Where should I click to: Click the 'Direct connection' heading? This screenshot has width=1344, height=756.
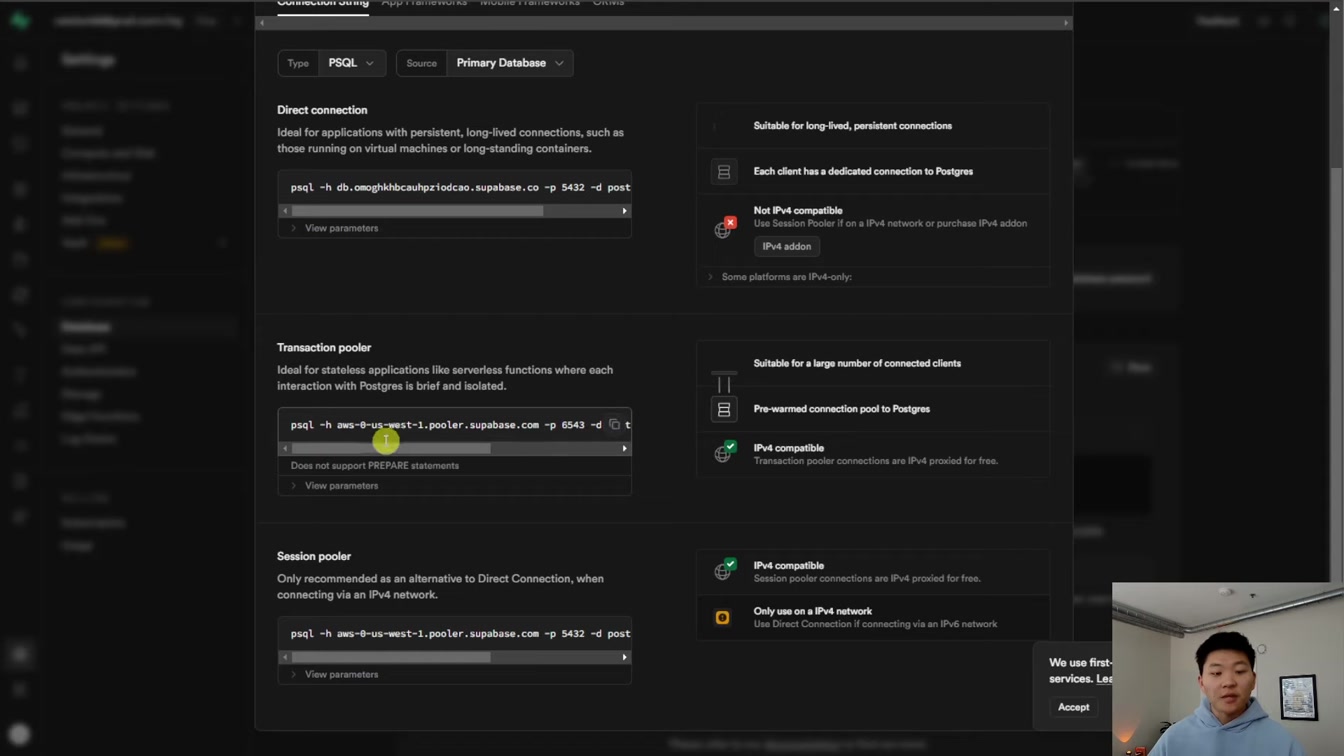click(x=322, y=110)
